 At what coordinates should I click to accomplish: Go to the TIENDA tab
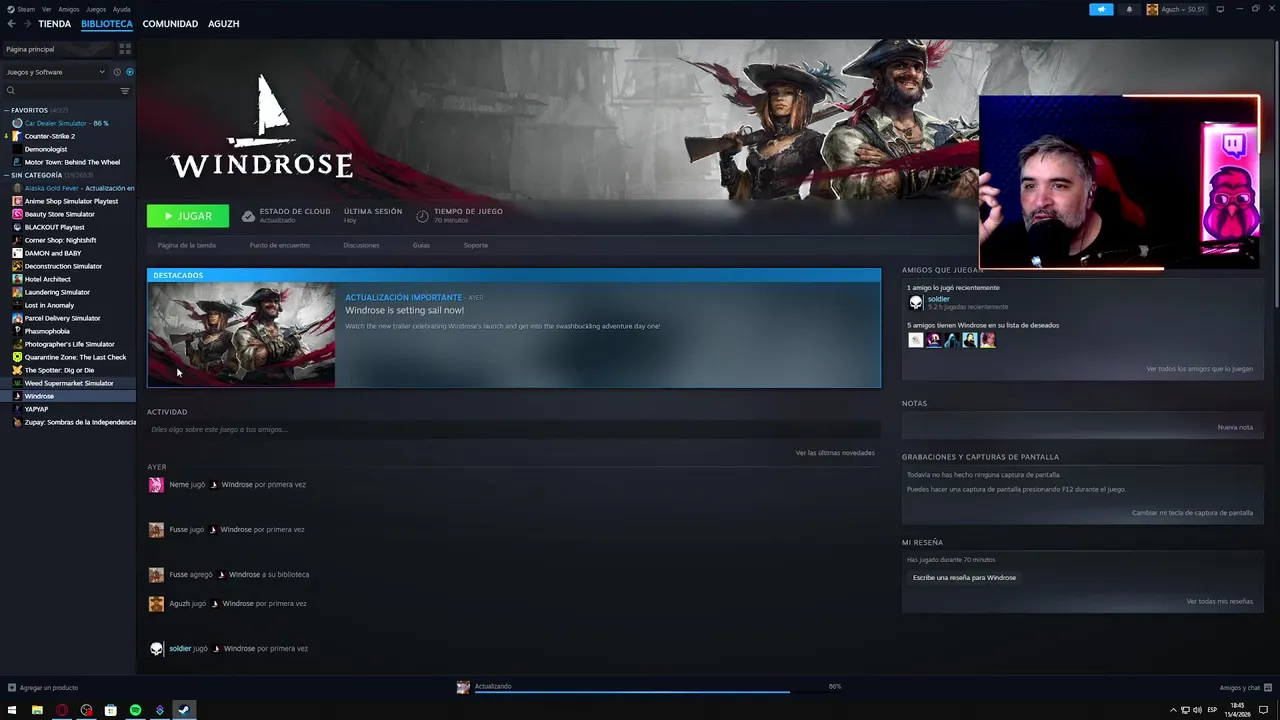tap(55, 24)
